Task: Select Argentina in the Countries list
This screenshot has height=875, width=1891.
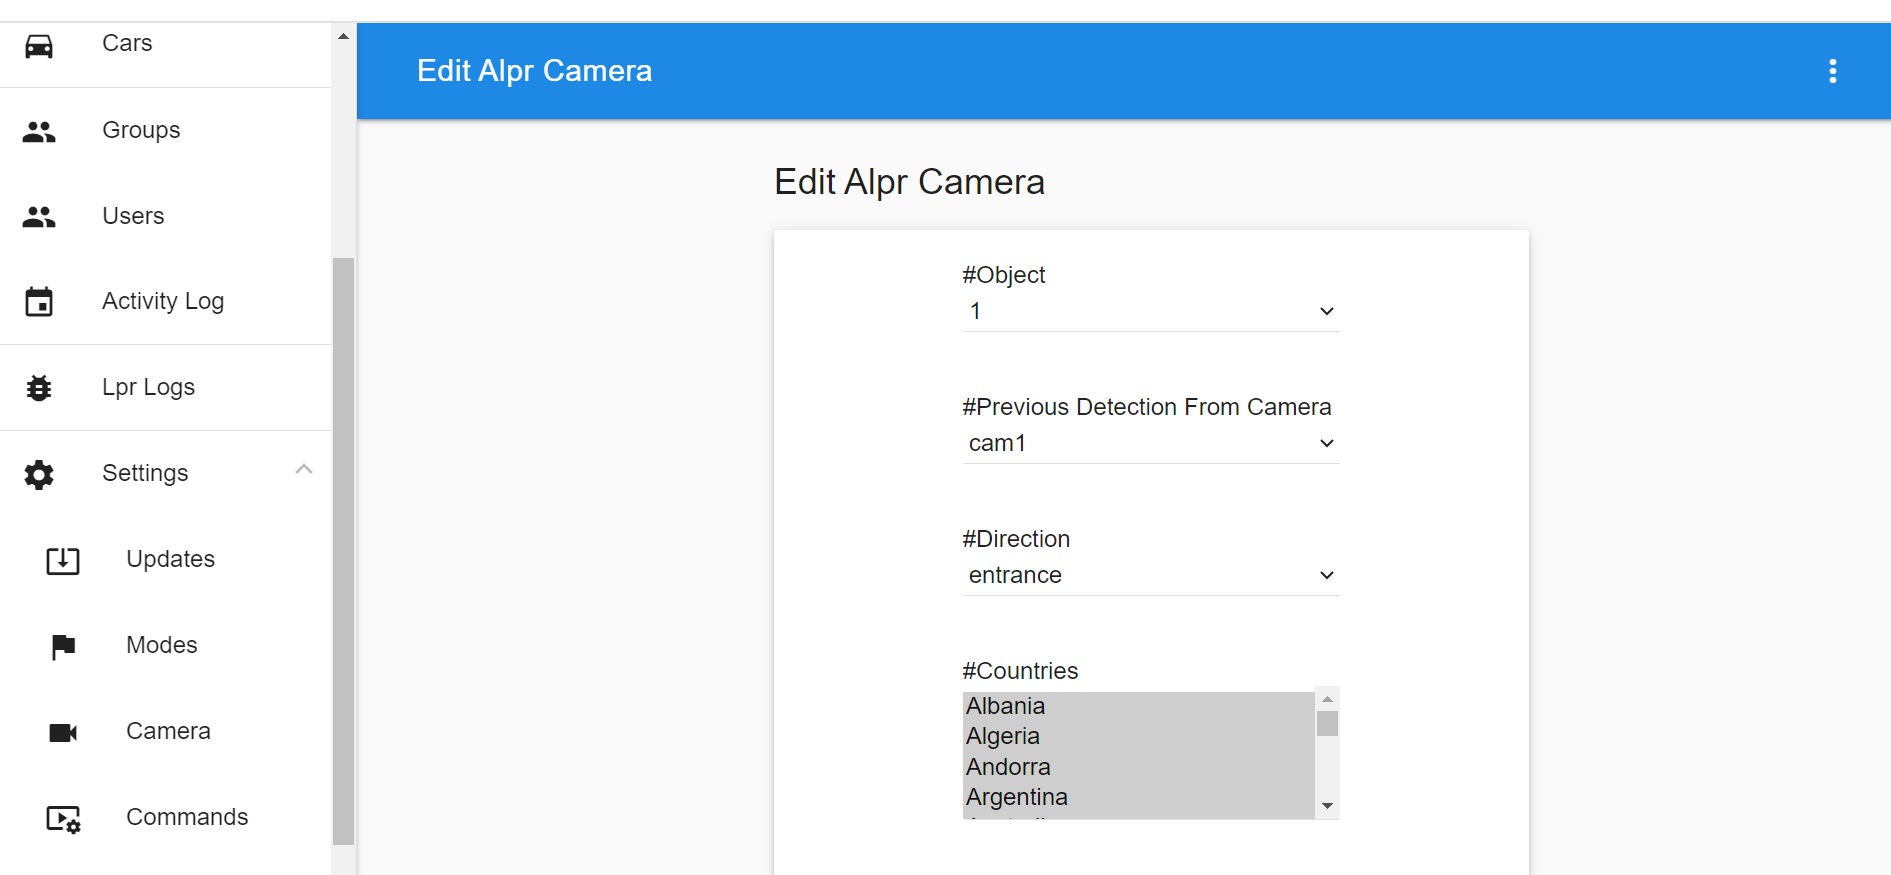Action: (x=1139, y=797)
